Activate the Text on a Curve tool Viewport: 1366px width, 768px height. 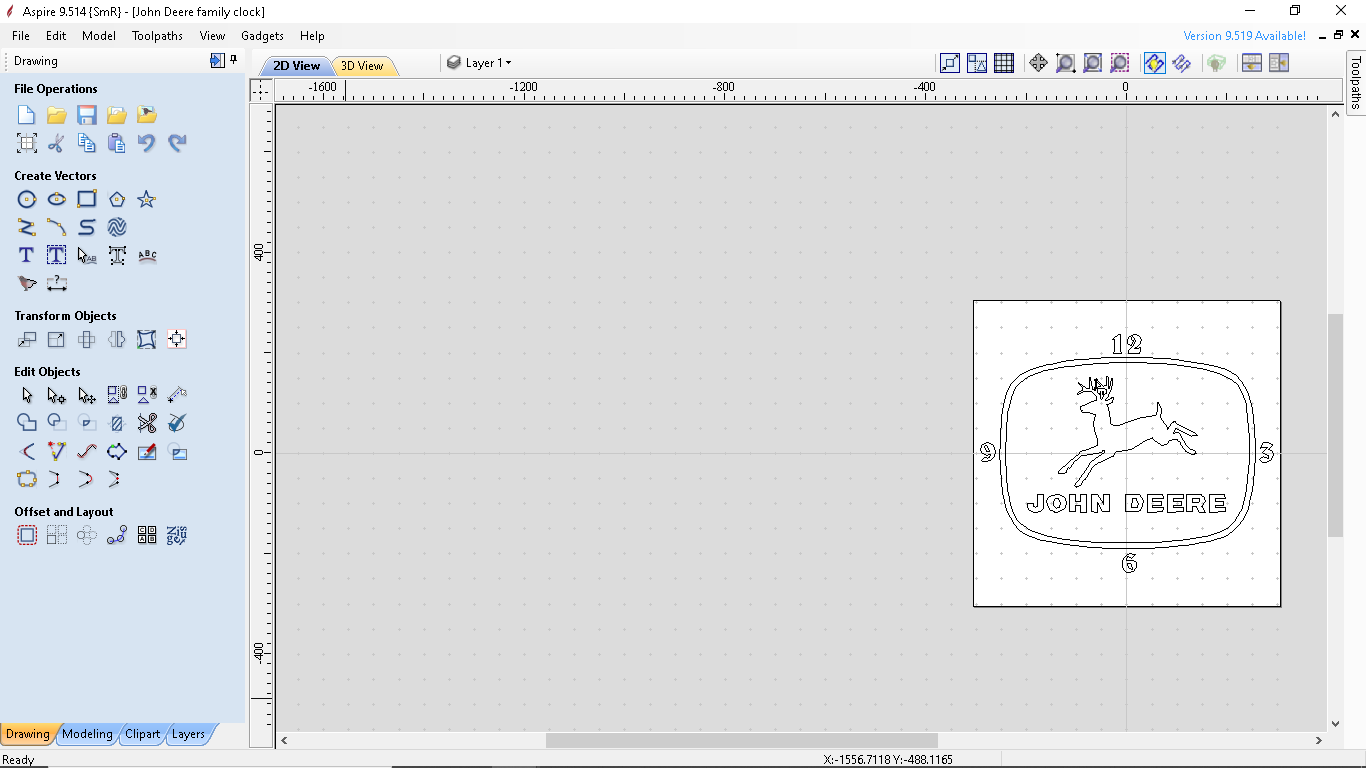click(147, 255)
